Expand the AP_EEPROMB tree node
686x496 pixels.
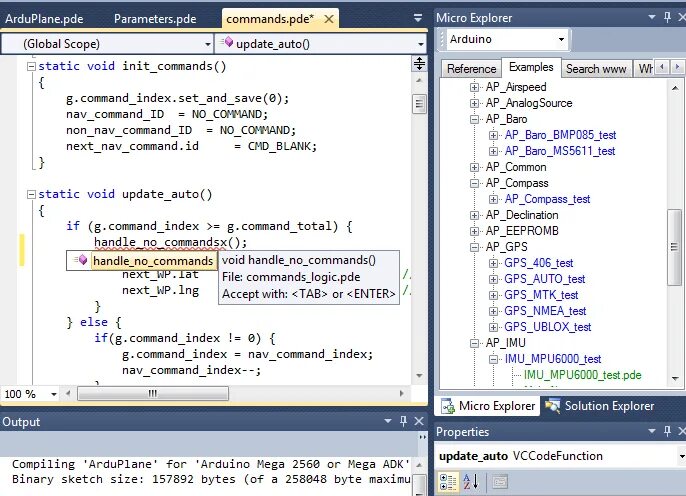[474, 231]
